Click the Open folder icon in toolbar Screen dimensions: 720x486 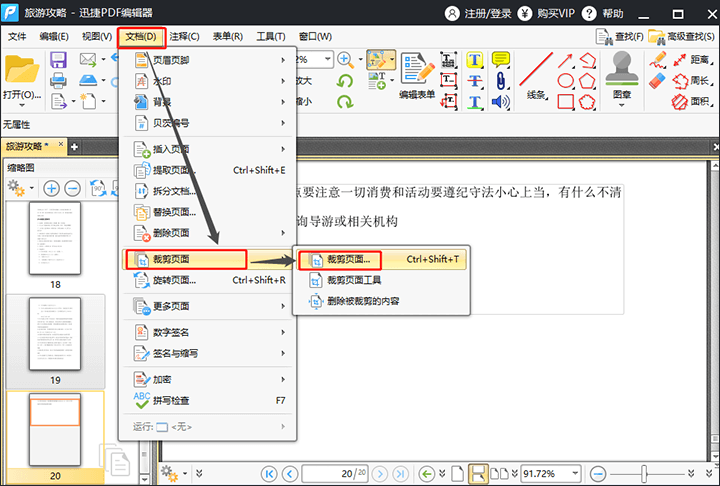coord(22,70)
